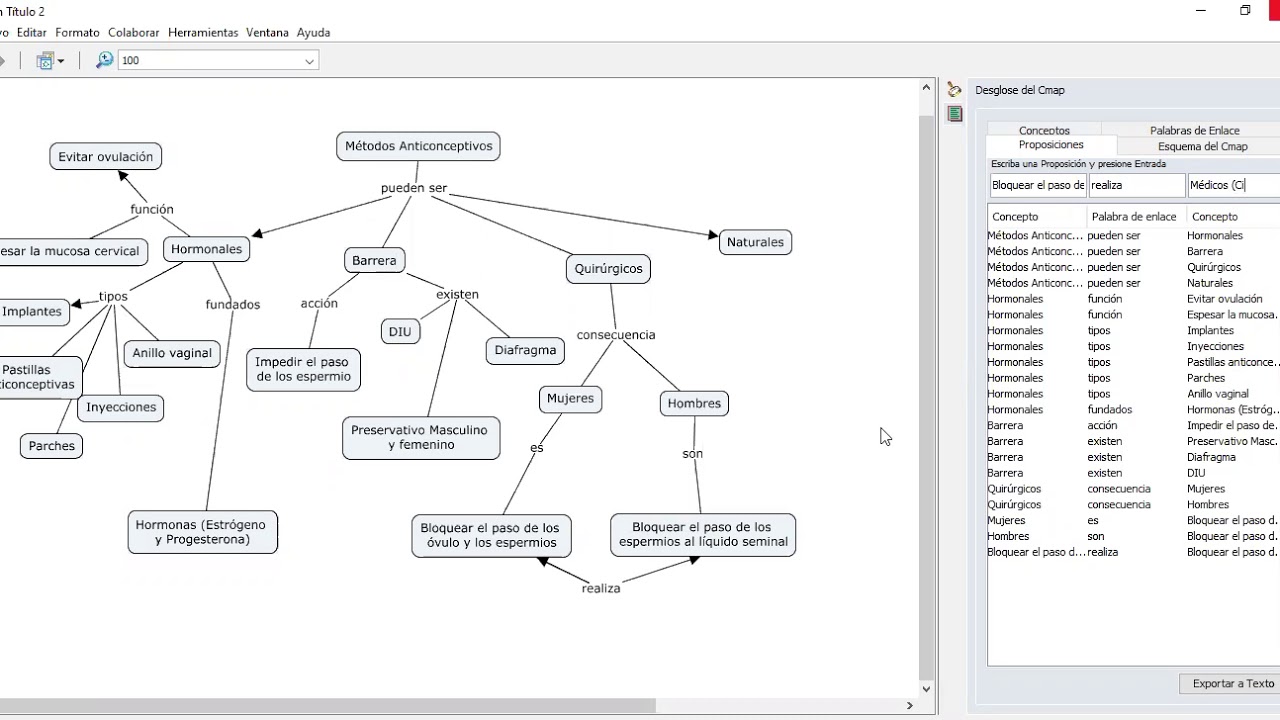Expand the zoom level dropdown showing 100
The image size is (1280, 720).
pyautogui.click(x=309, y=61)
